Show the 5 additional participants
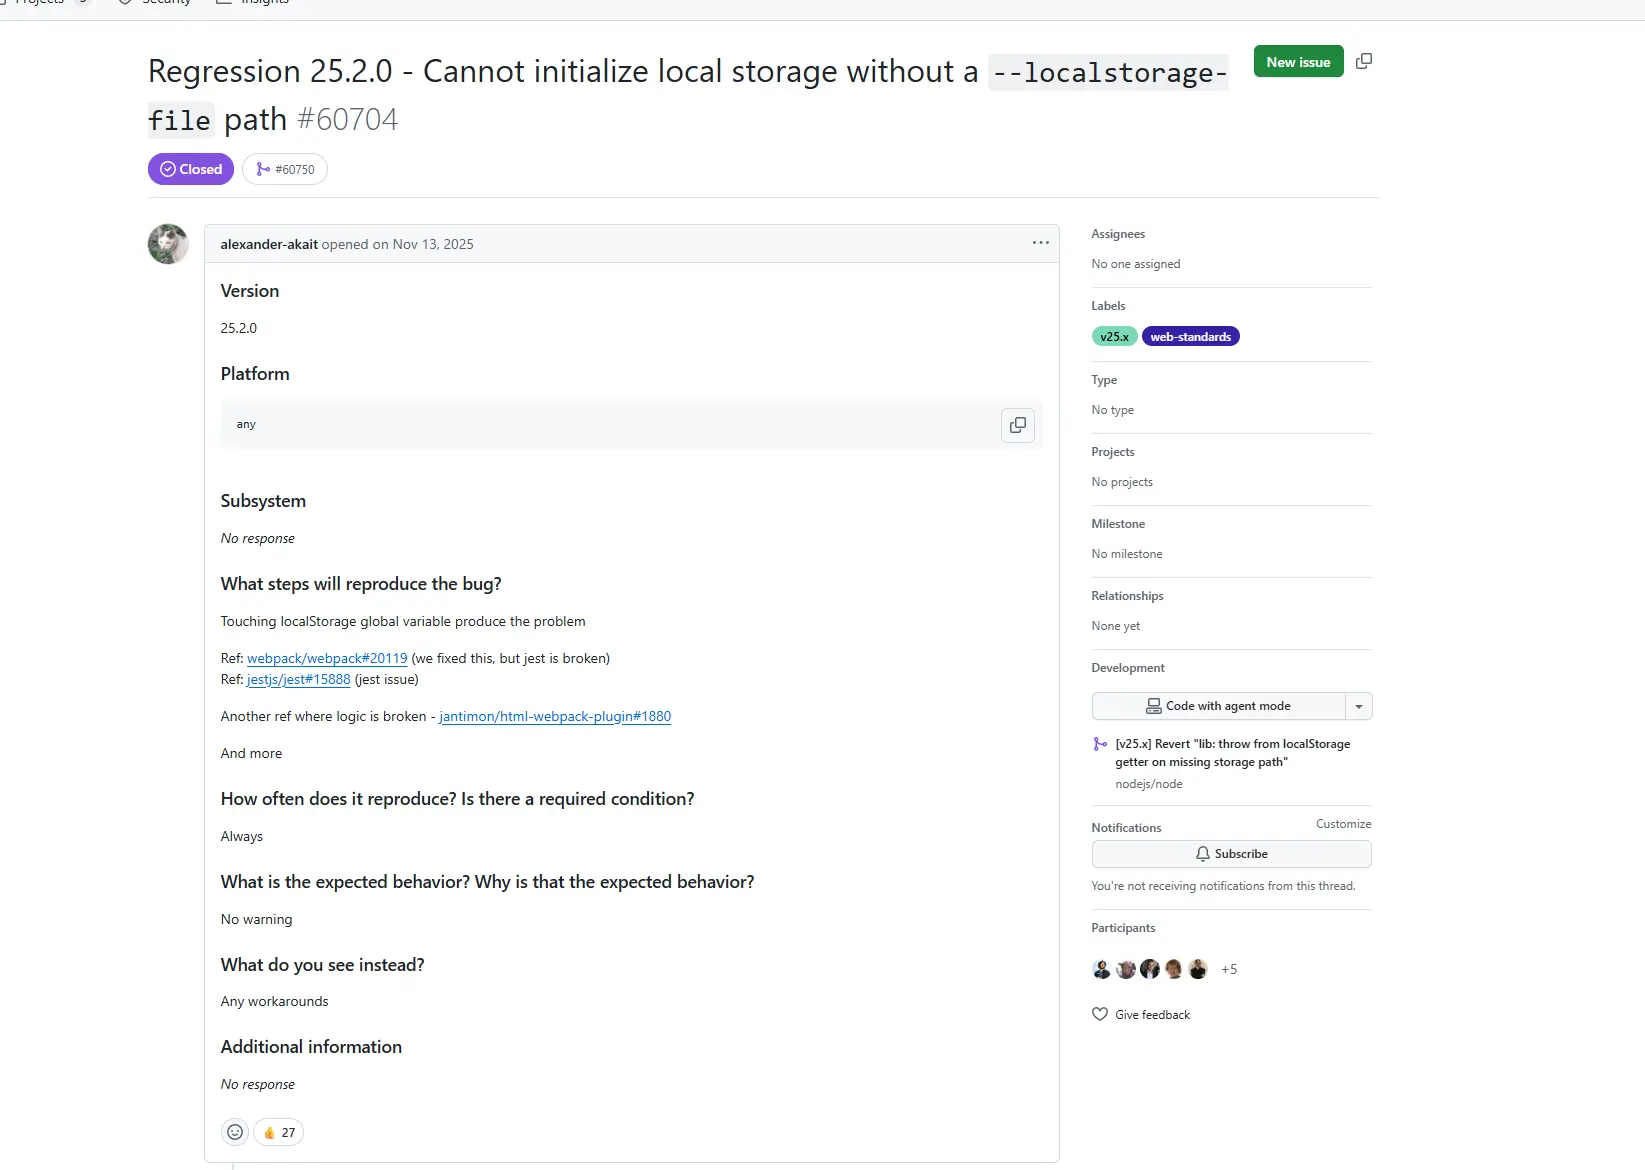The image size is (1645, 1170). click(x=1228, y=968)
